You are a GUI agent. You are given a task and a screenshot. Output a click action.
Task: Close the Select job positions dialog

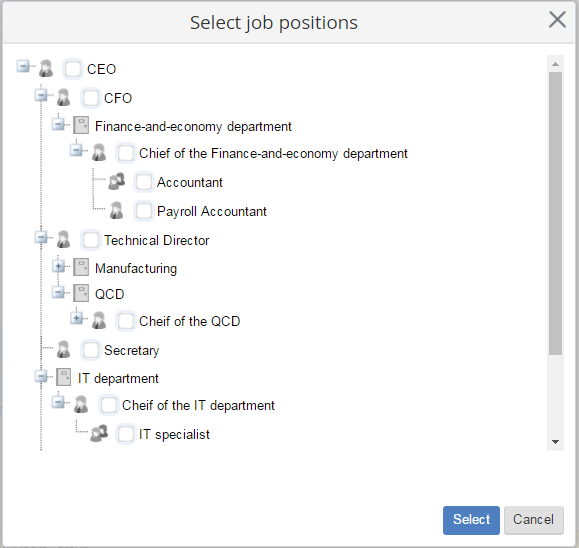click(557, 20)
